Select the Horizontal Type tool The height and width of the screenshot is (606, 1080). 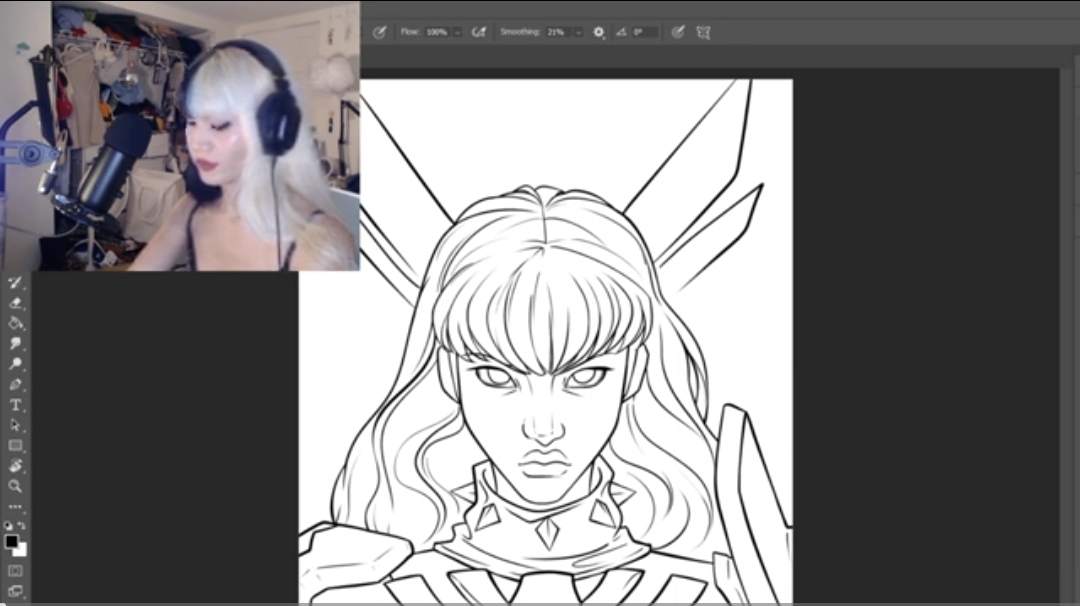(x=16, y=405)
